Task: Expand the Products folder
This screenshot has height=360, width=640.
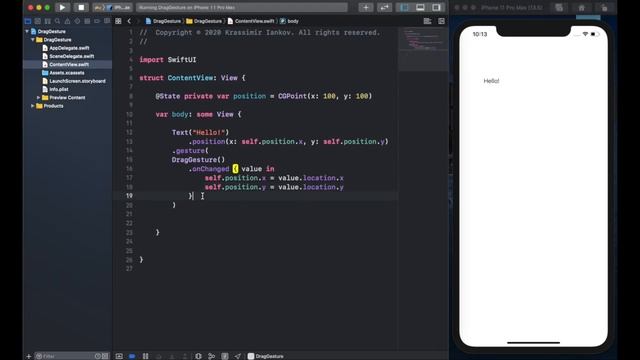Action: click(x=33, y=106)
